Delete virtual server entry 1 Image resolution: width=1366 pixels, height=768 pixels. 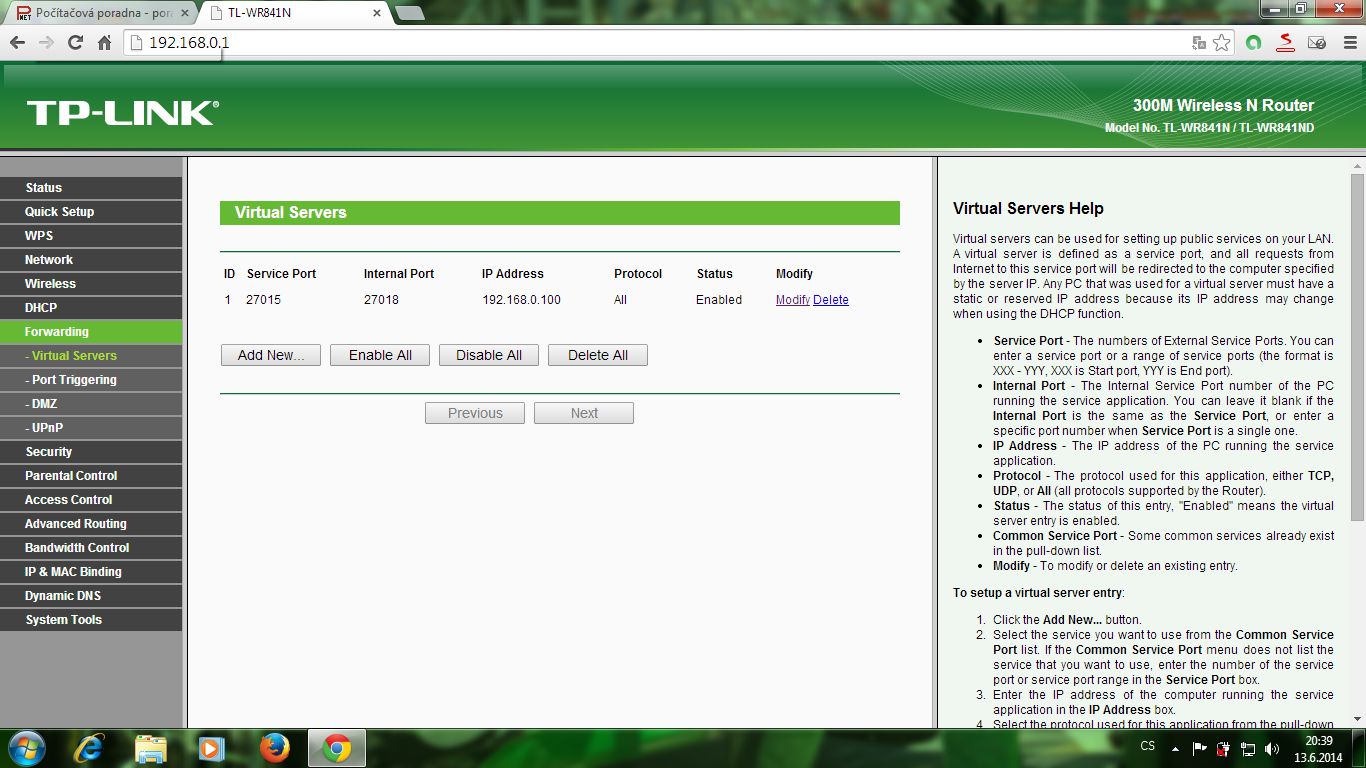coord(831,300)
